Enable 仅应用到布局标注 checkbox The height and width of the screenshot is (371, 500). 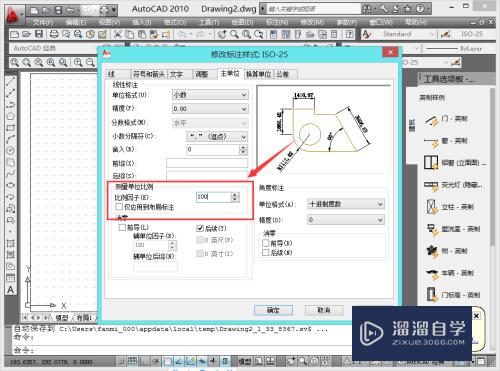[119, 207]
